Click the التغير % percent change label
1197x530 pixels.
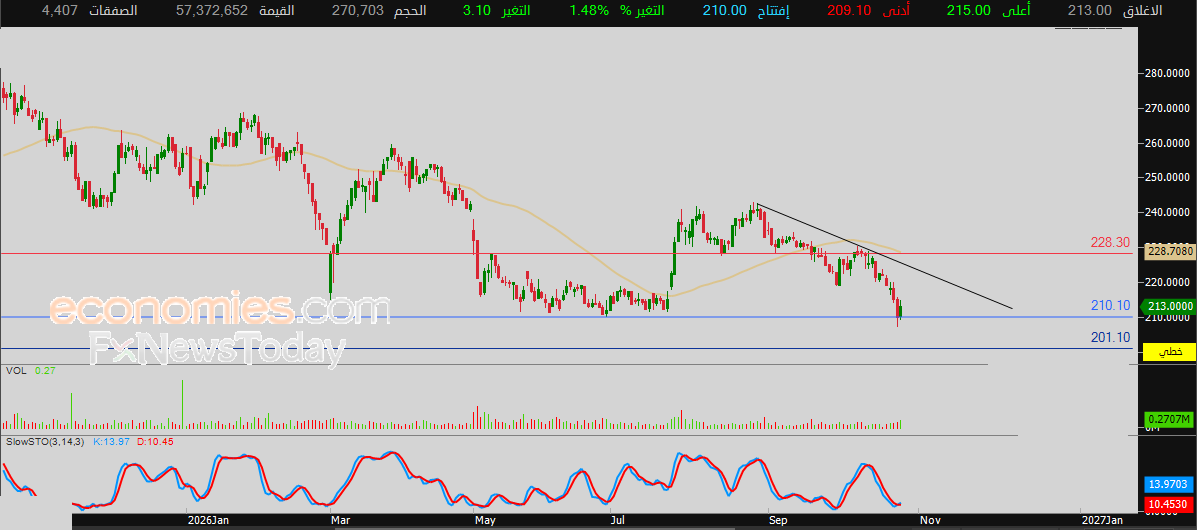click(640, 11)
